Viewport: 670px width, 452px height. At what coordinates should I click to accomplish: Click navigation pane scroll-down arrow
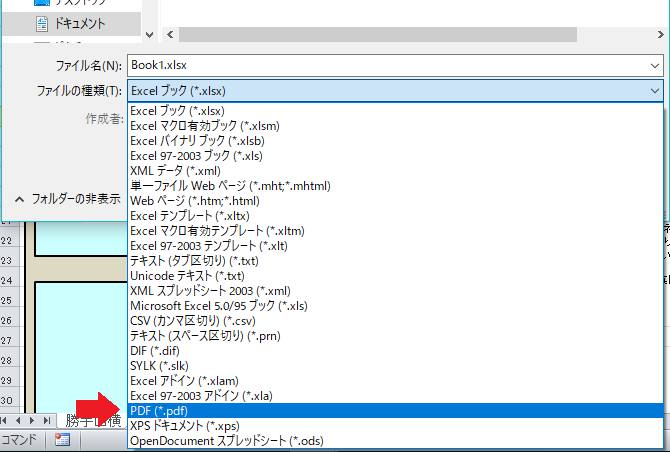pyautogui.click(x=150, y=35)
